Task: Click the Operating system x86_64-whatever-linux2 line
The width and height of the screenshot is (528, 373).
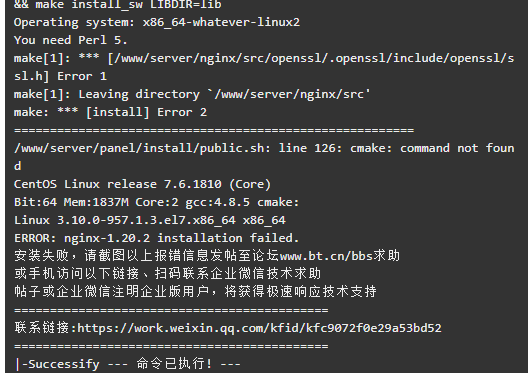Action: click(x=157, y=23)
